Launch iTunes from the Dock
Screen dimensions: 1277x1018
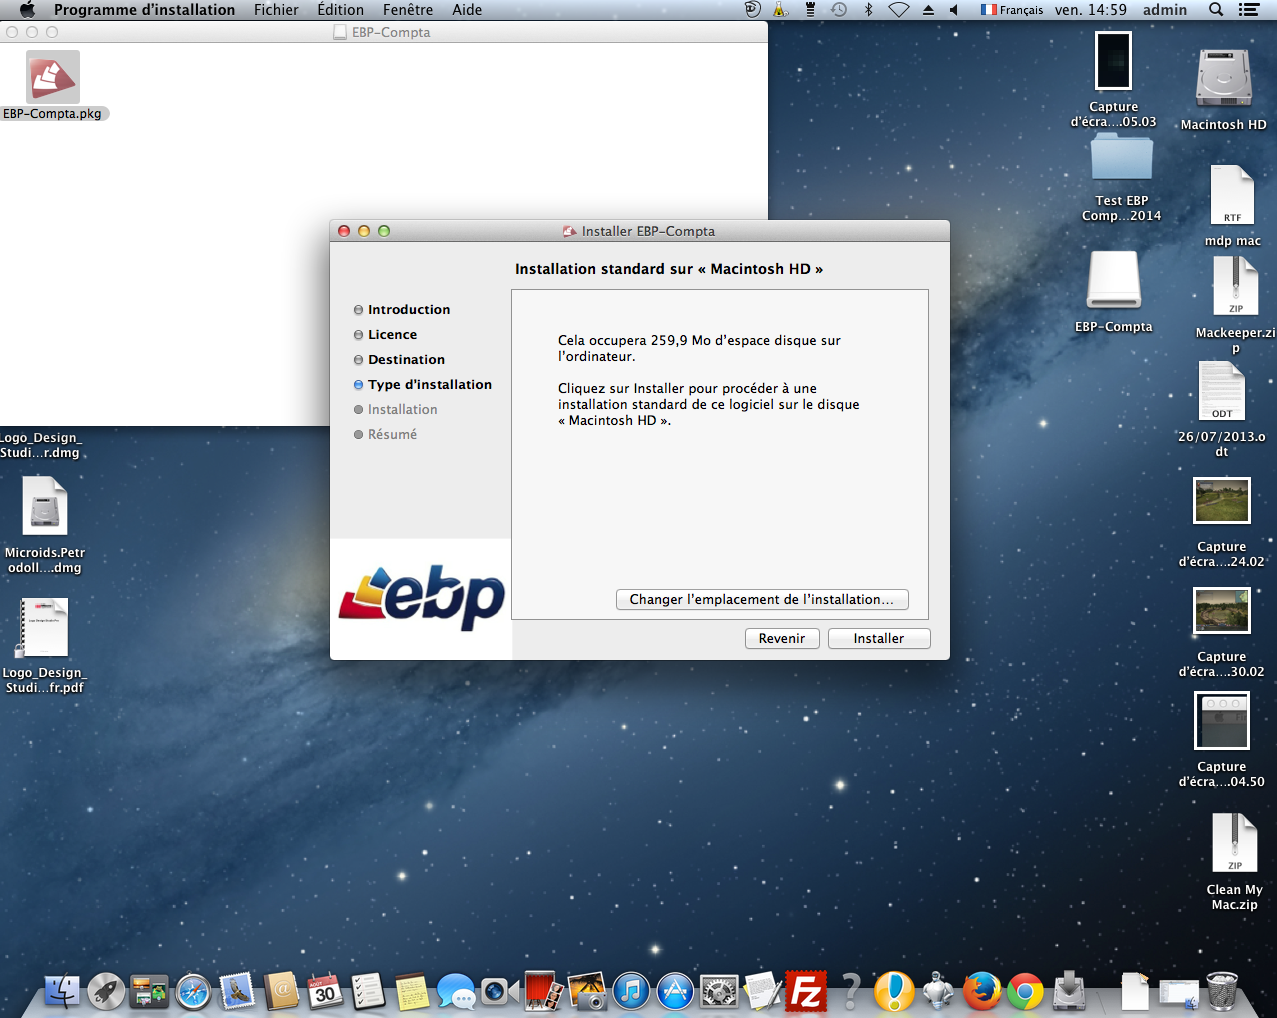pos(631,991)
